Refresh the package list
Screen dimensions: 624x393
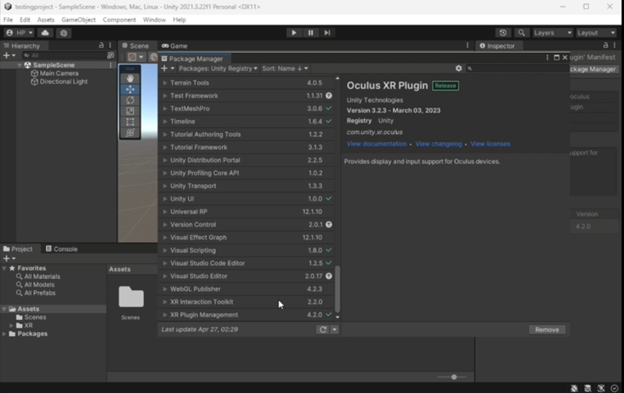(x=323, y=329)
